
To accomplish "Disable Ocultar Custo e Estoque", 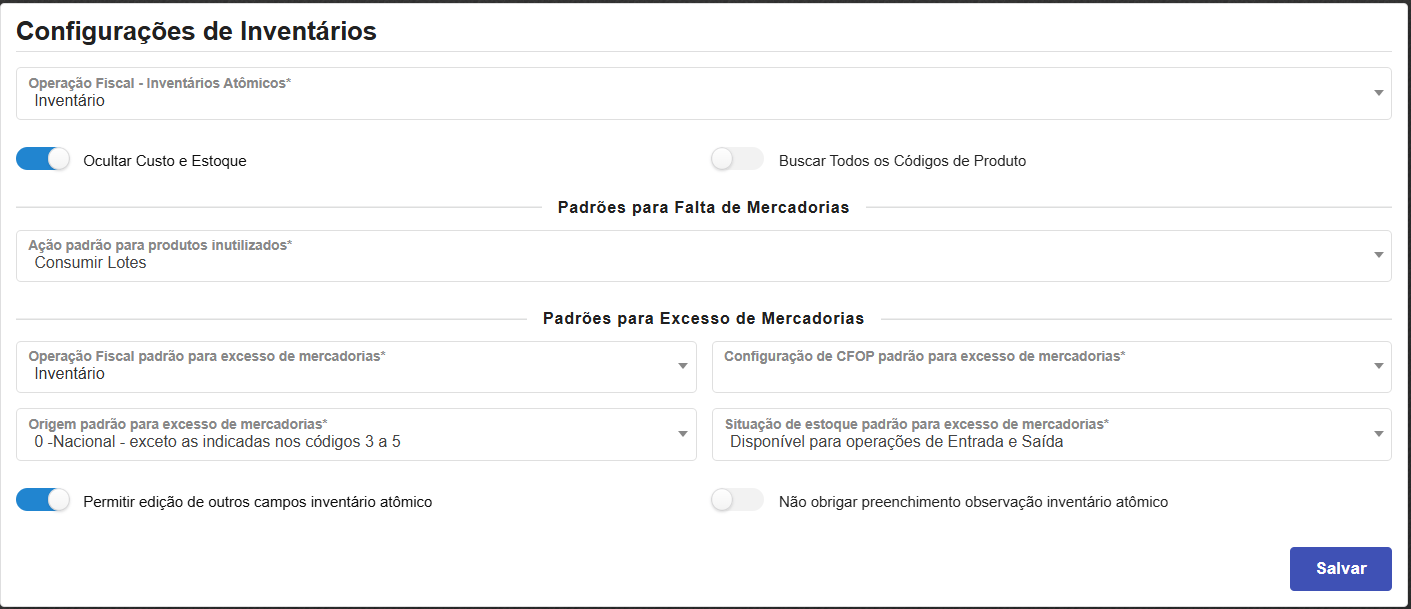I will 42,158.
